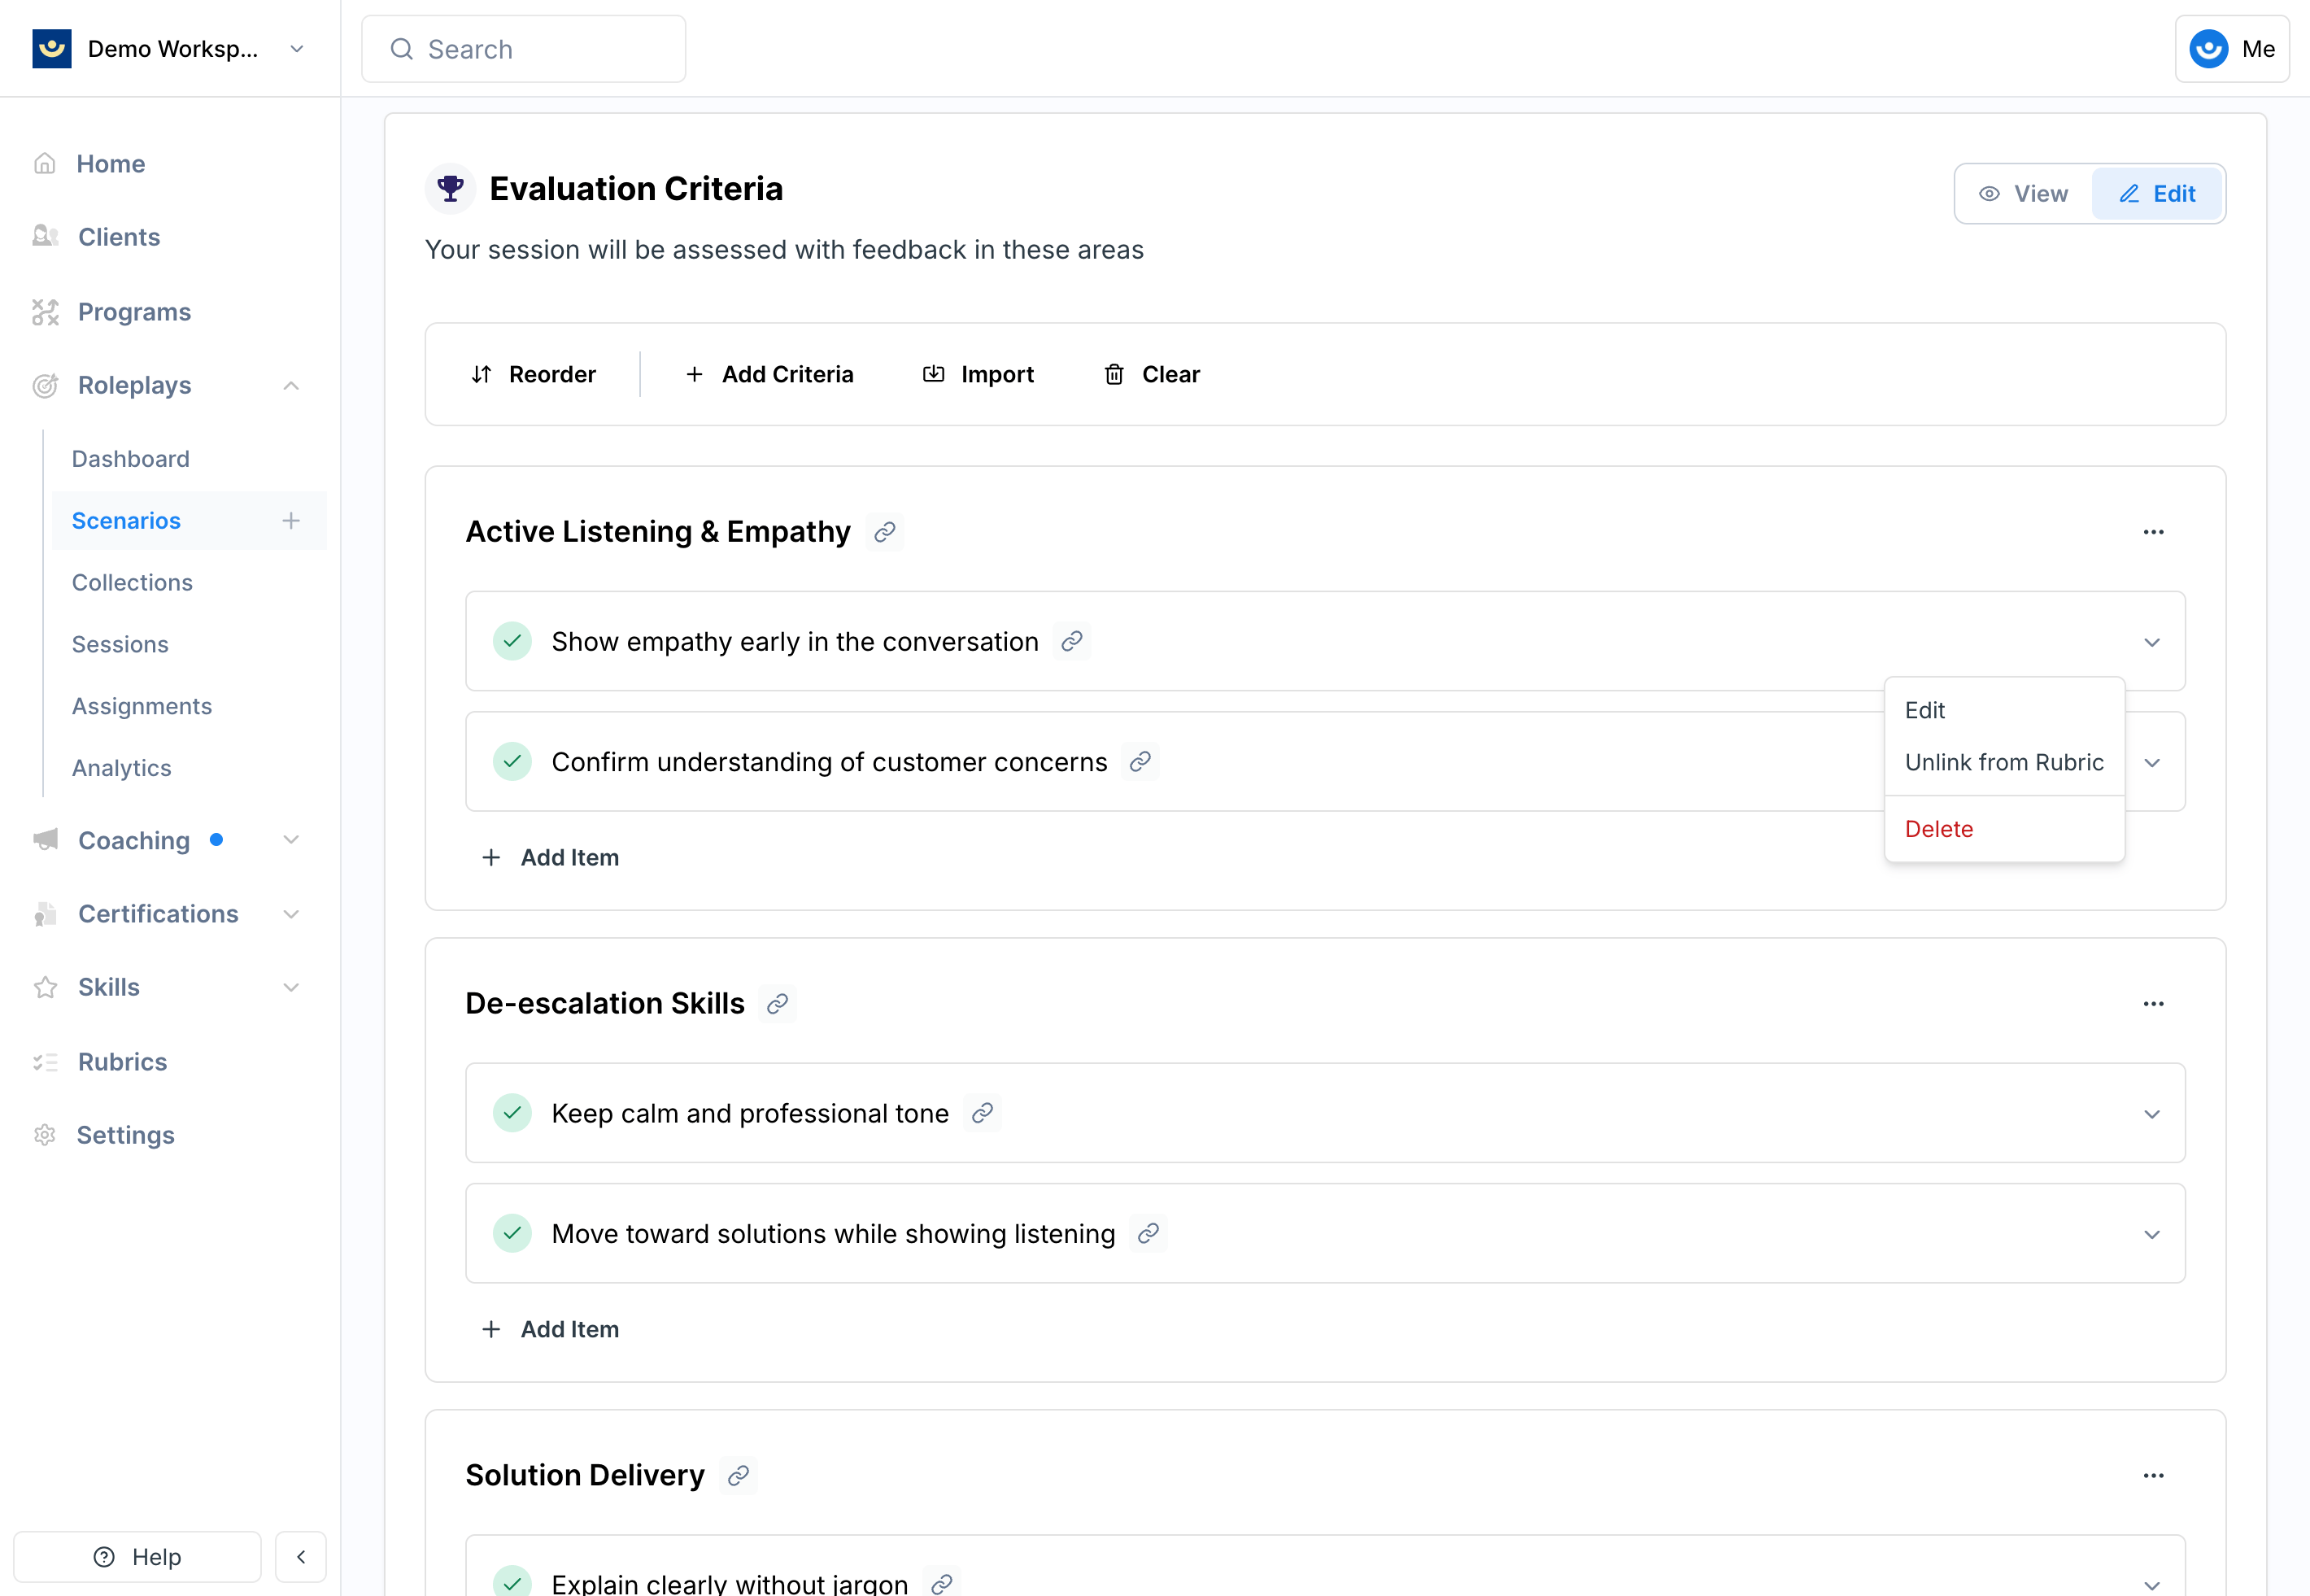Expand the Certifications sidebar section
This screenshot has width=2310, height=1596.
pos(291,914)
